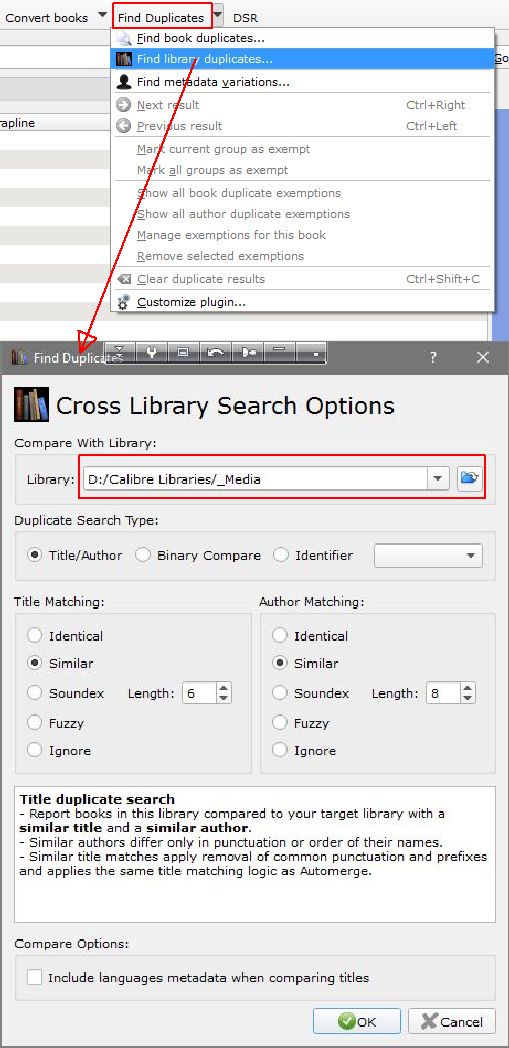
Task: Click the Find metadata variations person icon
Action: [x=124, y=82]
